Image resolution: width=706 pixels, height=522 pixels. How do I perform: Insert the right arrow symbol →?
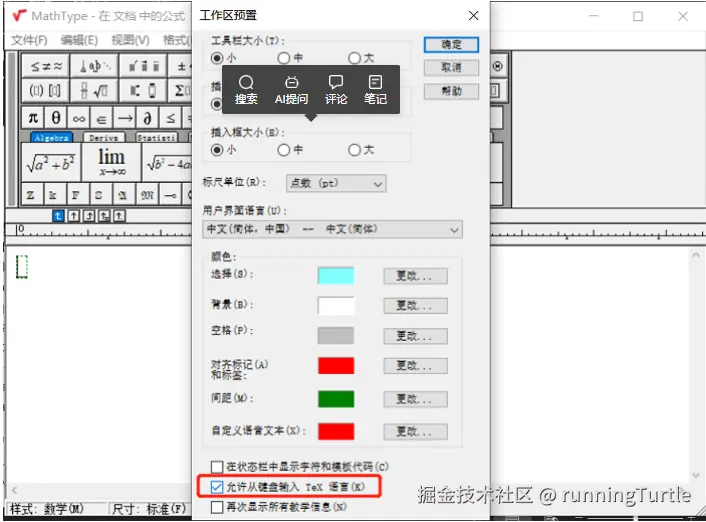[125, 118]
